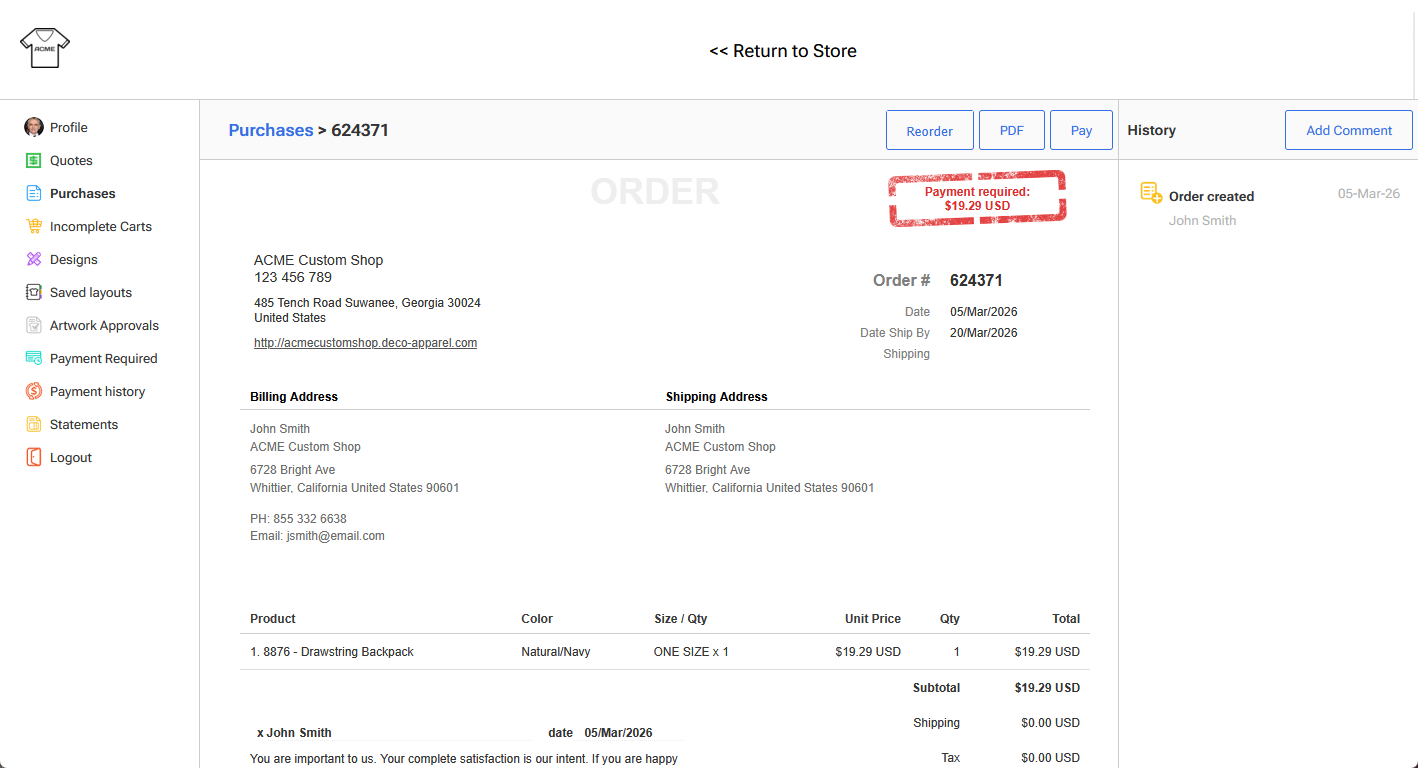Click the Shipping amount $0.00 USD
The width and height of the screenshot is (1418, 768).
[x=1050, y=723]
